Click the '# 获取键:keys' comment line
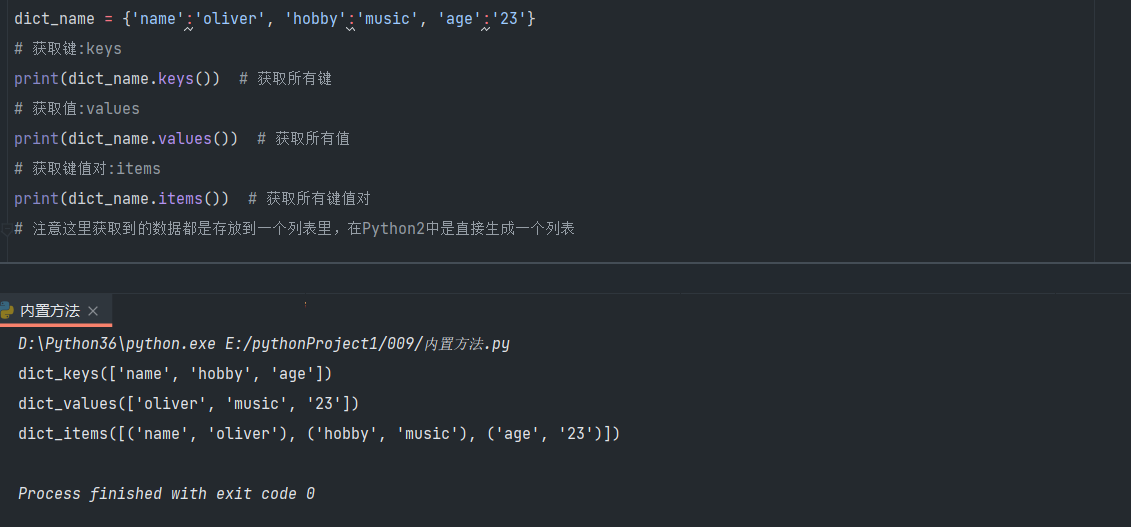The width and height of the screenshot is (1131, 527). (68, 49)
